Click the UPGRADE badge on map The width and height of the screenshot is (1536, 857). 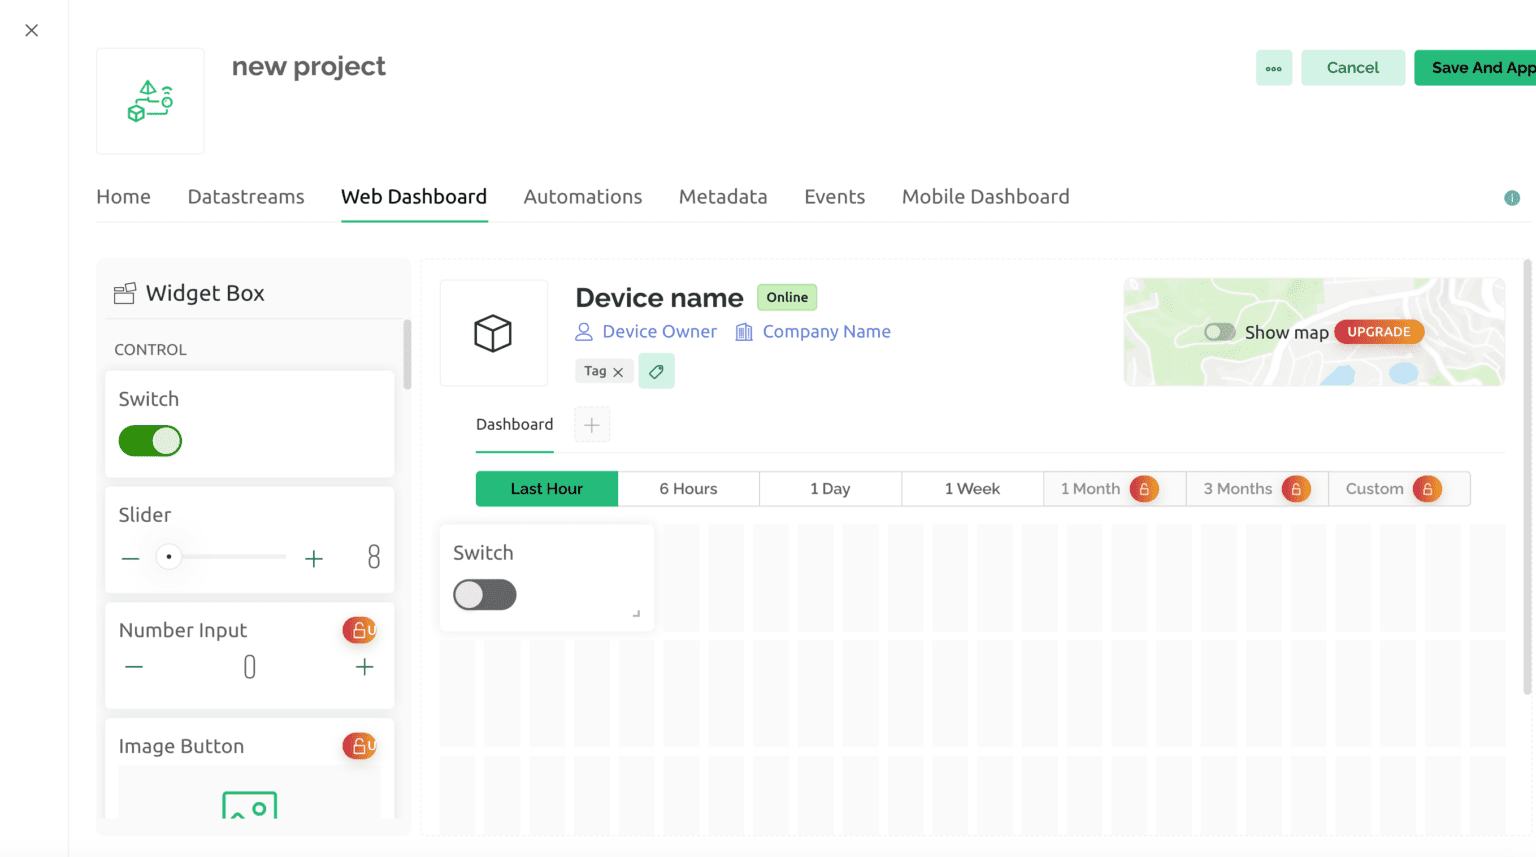[x=1379, y=332]
